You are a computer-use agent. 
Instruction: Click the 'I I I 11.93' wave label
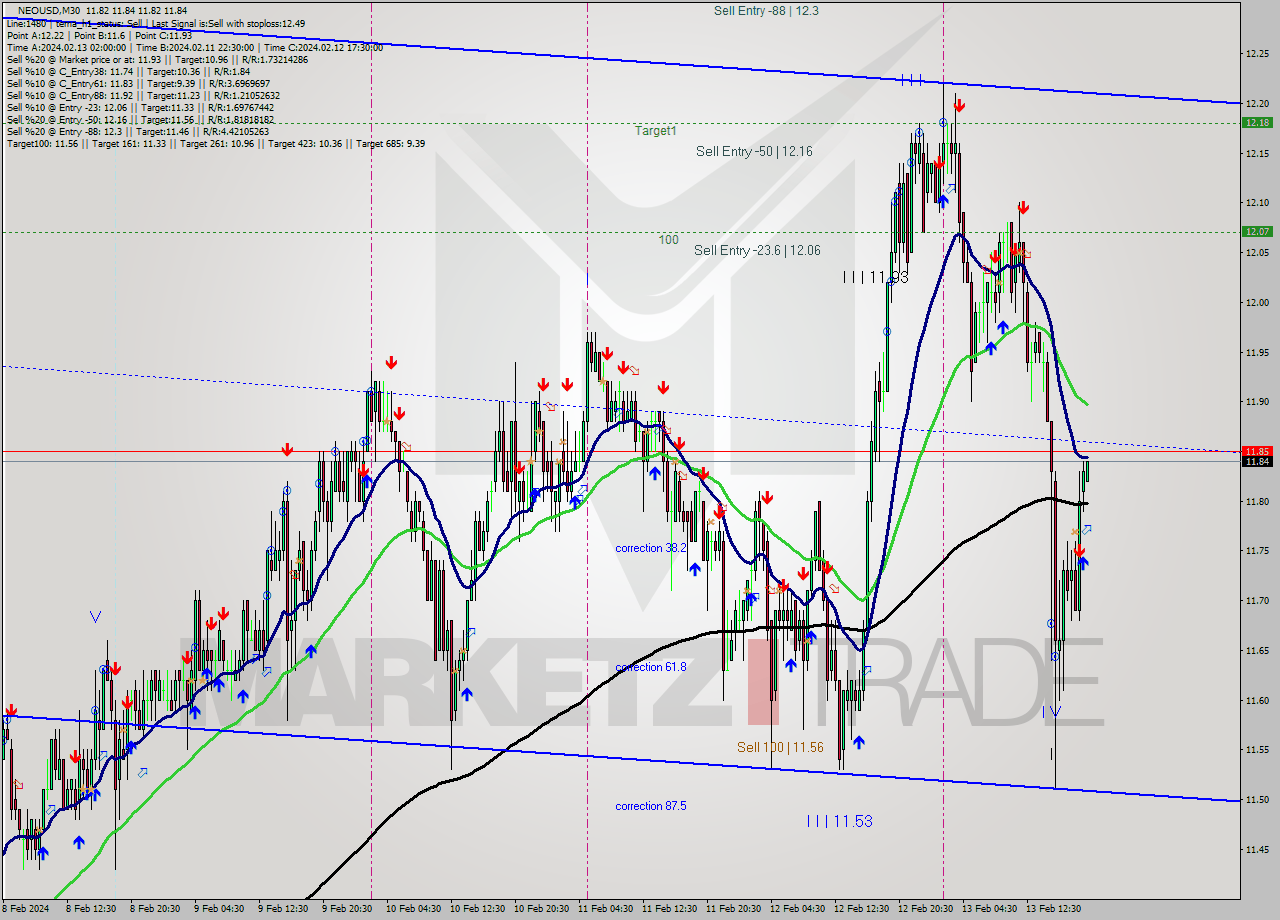(875, 277)
